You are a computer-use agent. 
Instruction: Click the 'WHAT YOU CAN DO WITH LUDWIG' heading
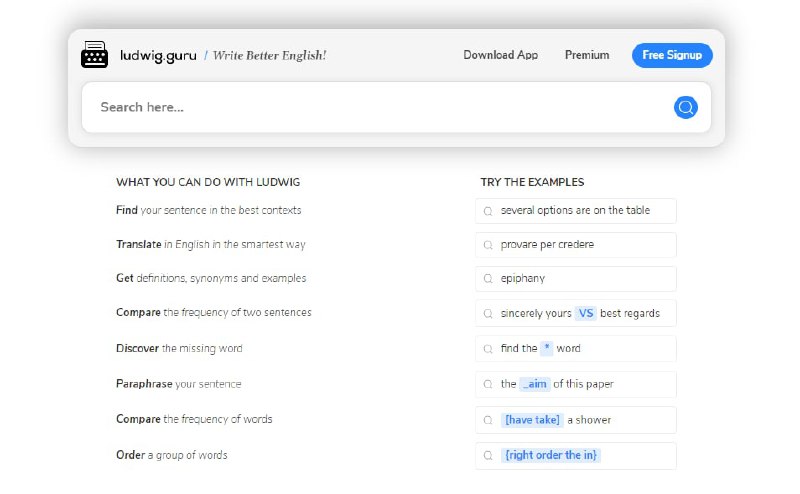coord(208,182)
